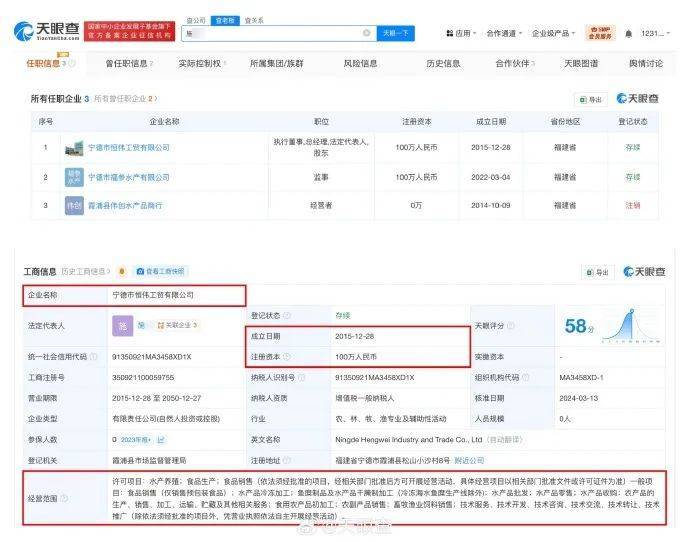Screen dimensions: 690x542
Task: Click 关联企业 3 tag
Action: (x=177, y=326)
